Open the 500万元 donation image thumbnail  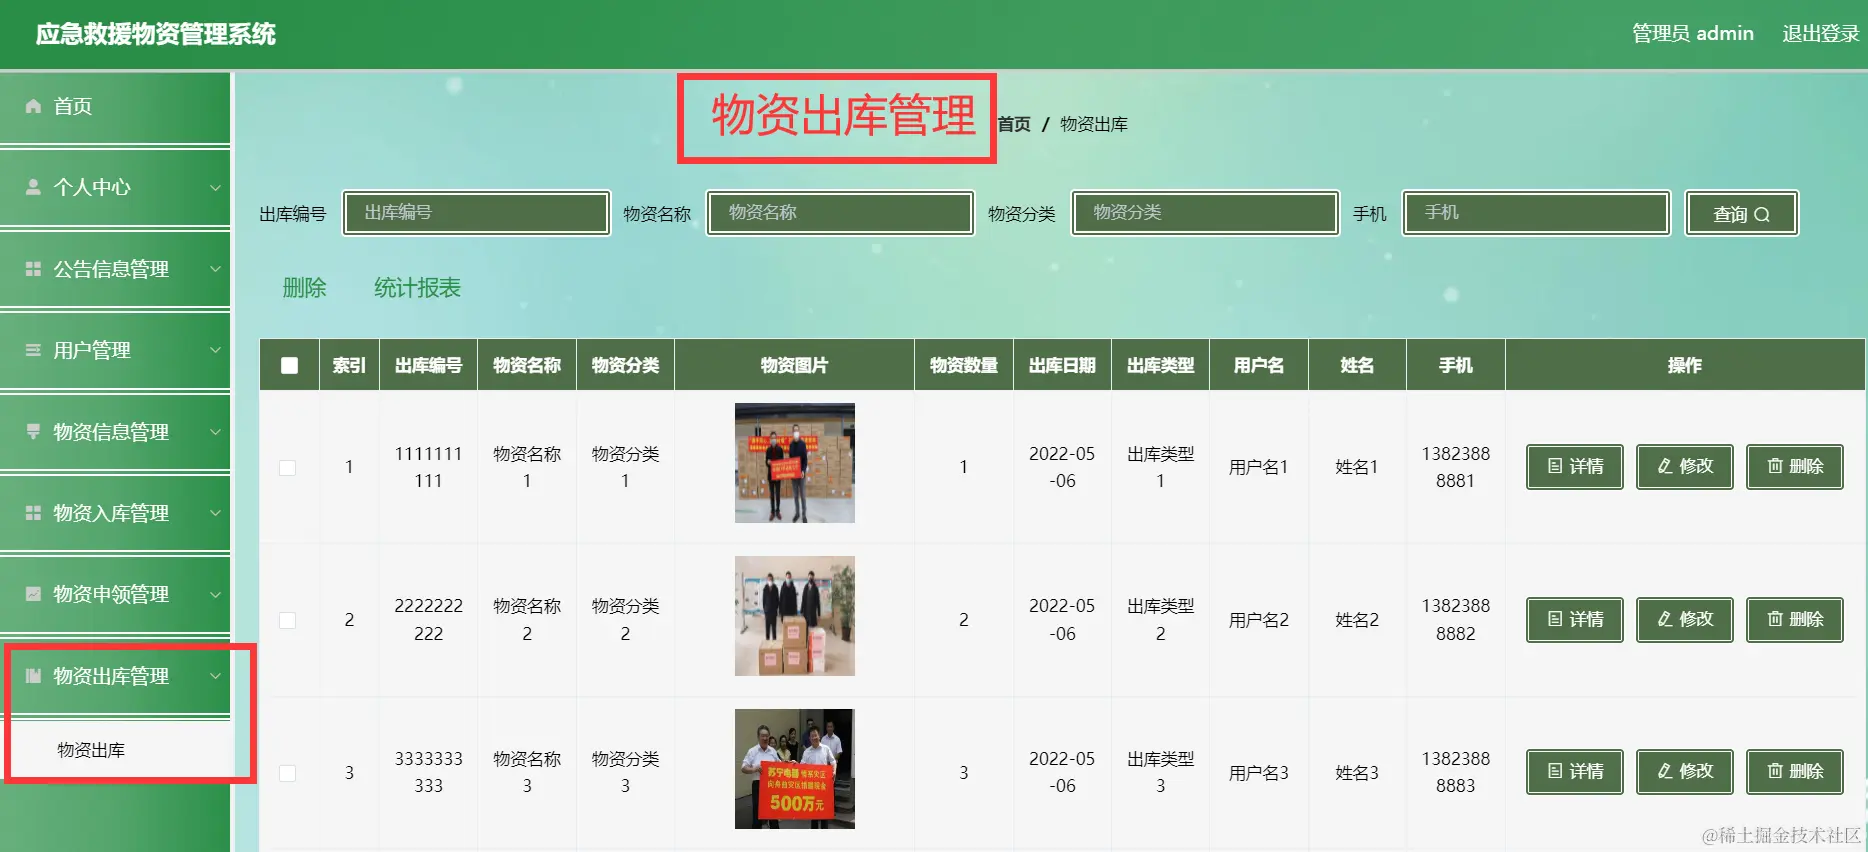tap(795, 769)
